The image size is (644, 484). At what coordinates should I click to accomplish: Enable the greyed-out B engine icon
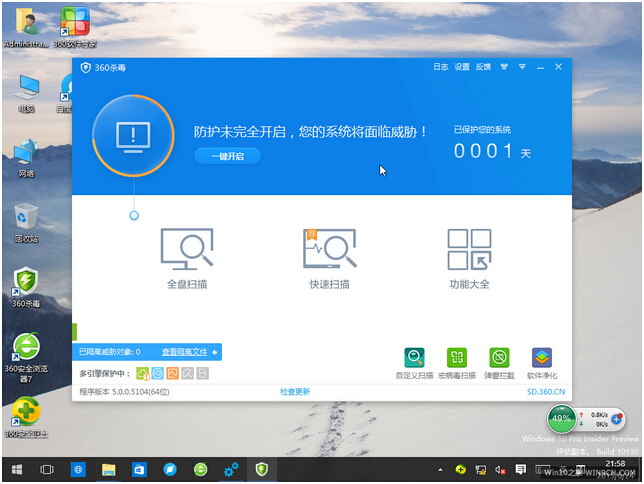(x=203, y=374)
